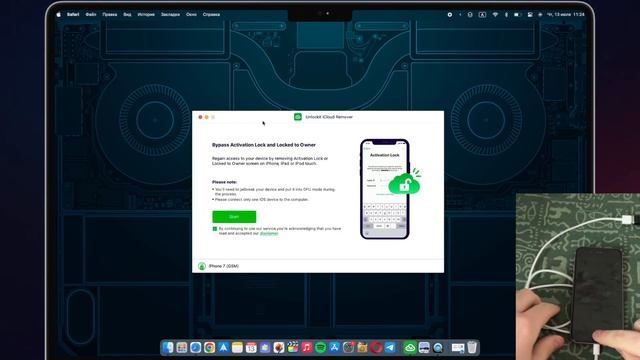
Task: Click the Bluetooth icon in menu bar
Action: [x=506, y=14]
